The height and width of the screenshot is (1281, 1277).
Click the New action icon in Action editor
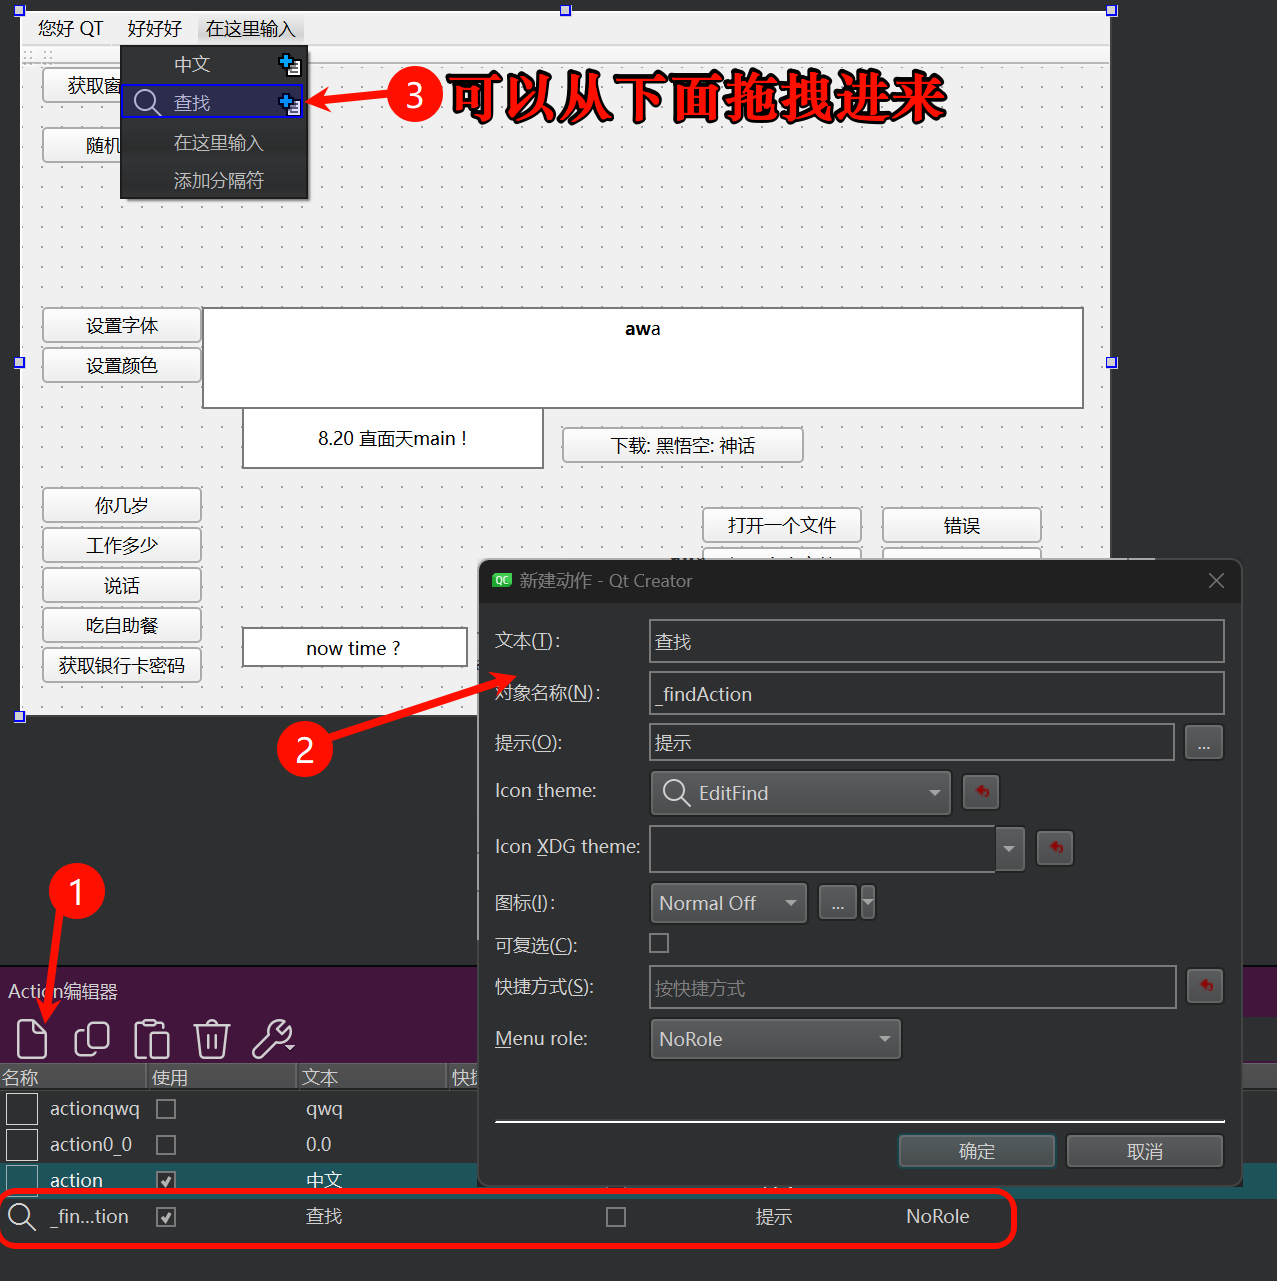pyautogui.click(x=32, y=1040)
